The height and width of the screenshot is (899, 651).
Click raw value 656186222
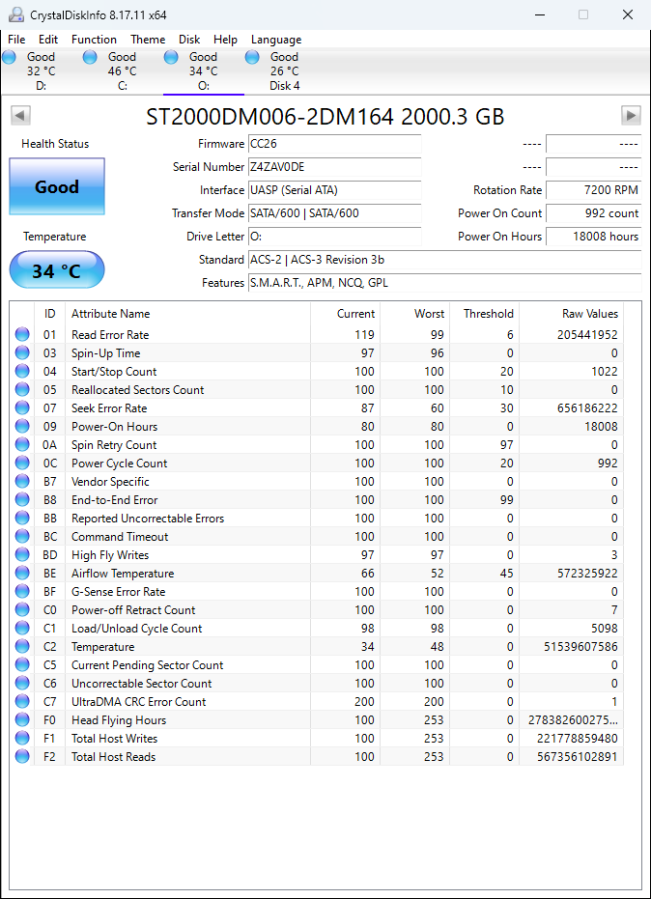(587, 408)
